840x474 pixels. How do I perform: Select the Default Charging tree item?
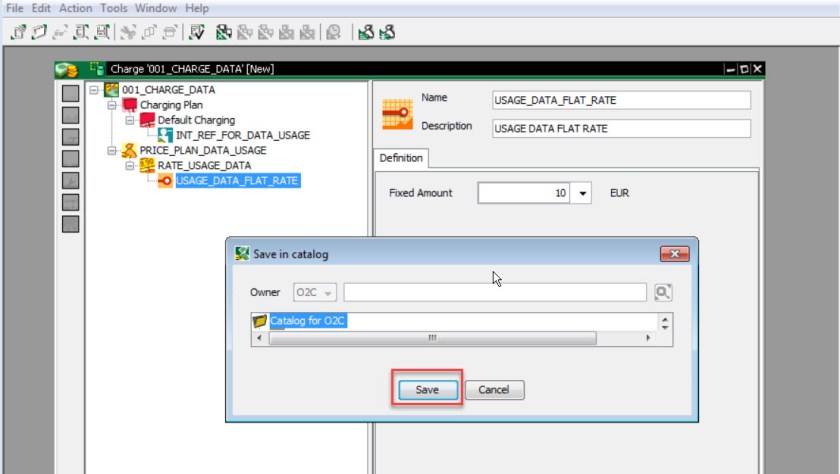[196, 120]
